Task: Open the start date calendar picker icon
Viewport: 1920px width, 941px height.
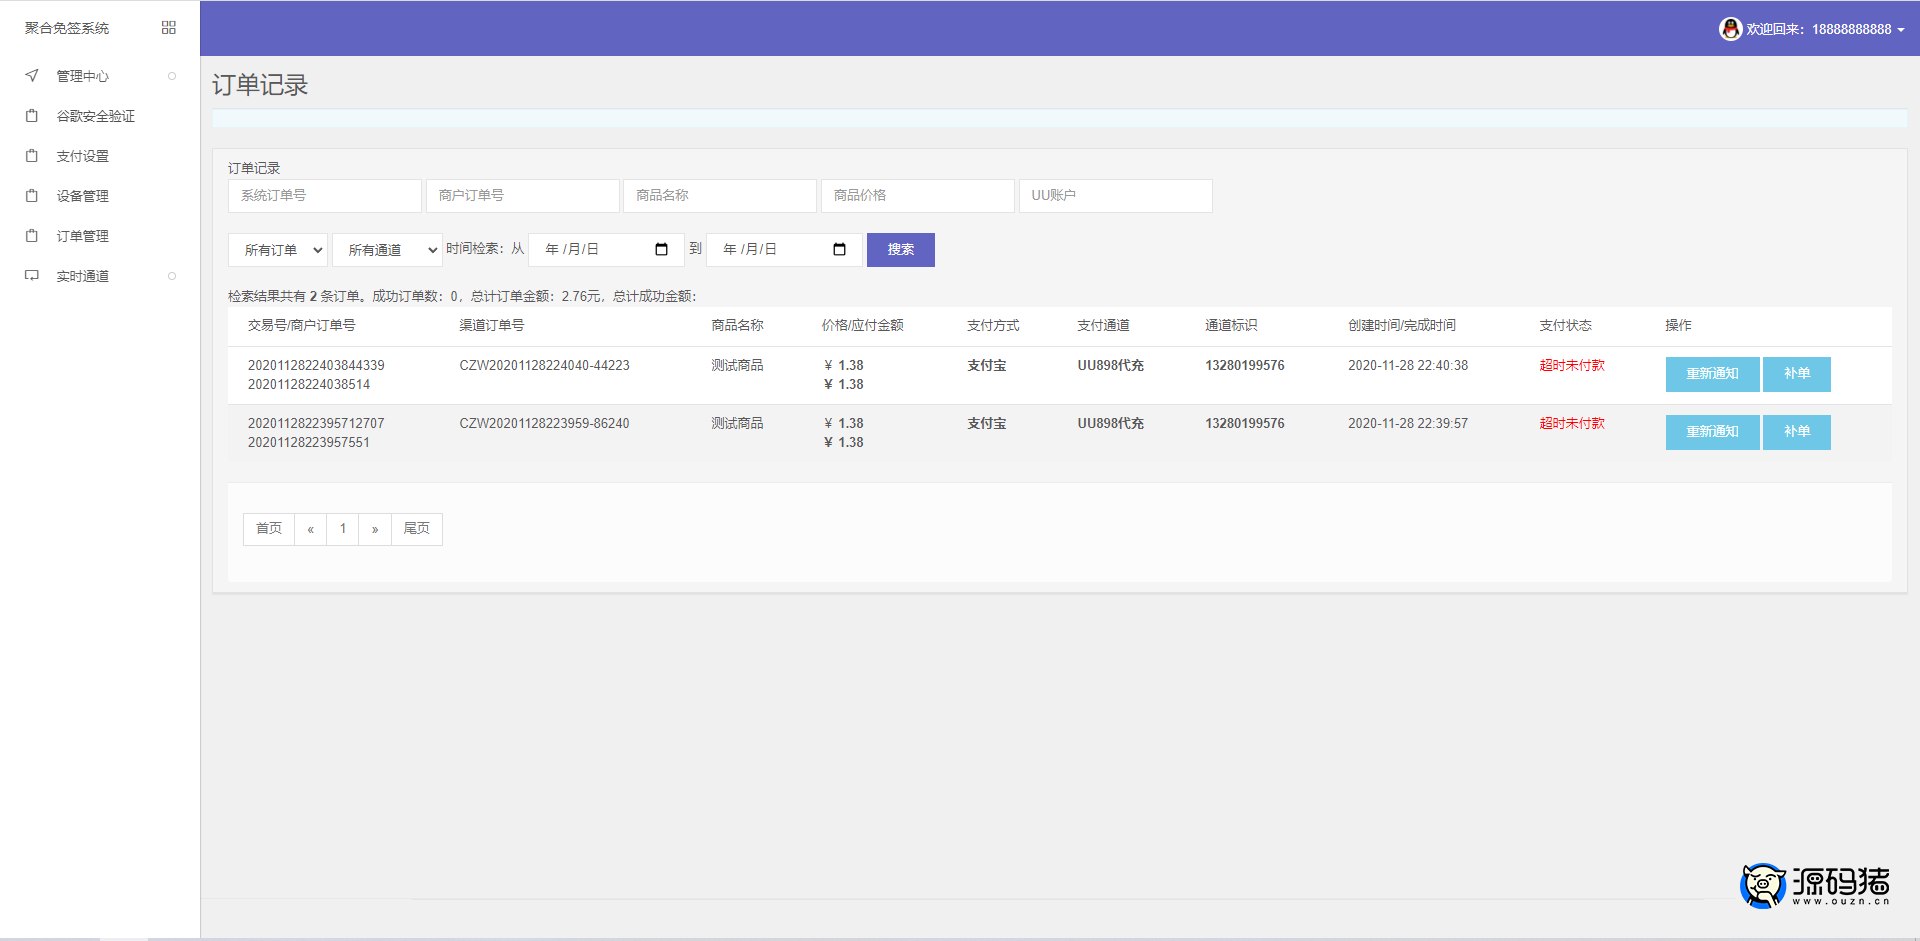Action: [661, 250]
